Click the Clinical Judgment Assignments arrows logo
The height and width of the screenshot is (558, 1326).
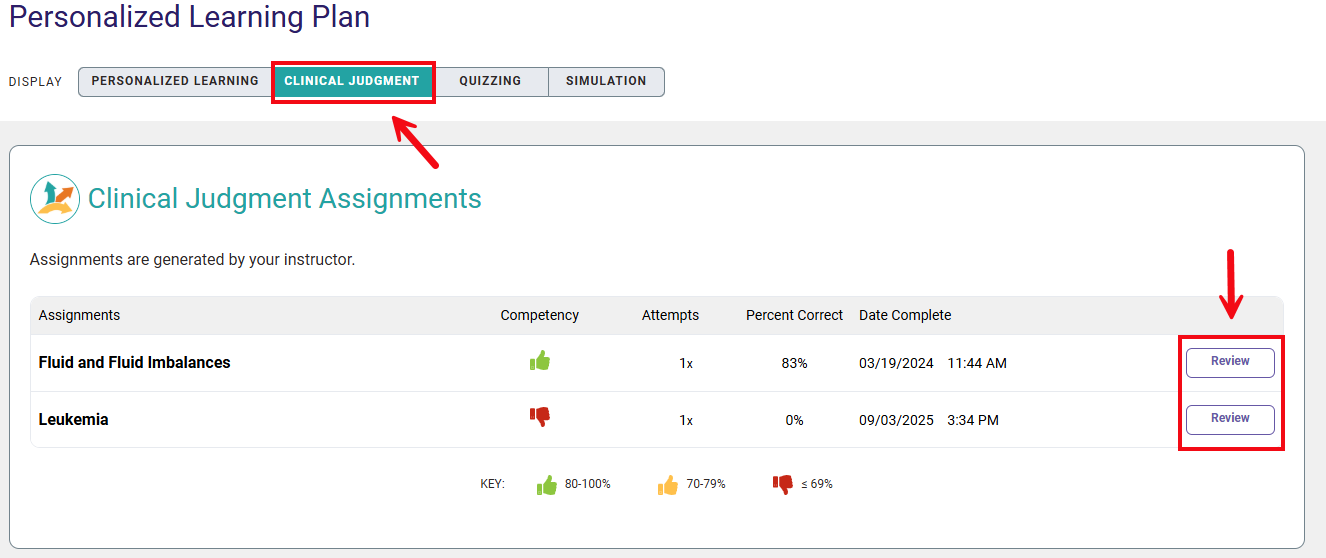coord(55,198)
